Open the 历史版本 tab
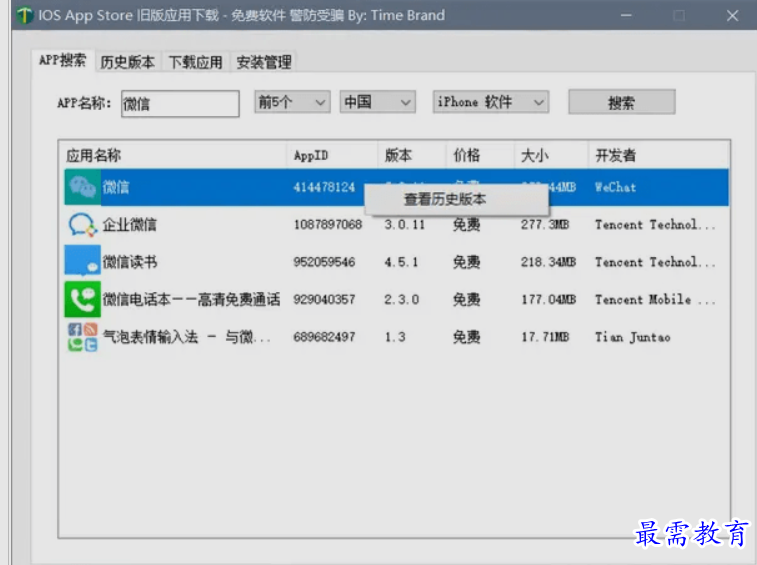 pyautogui.click(x=127, y=62)
